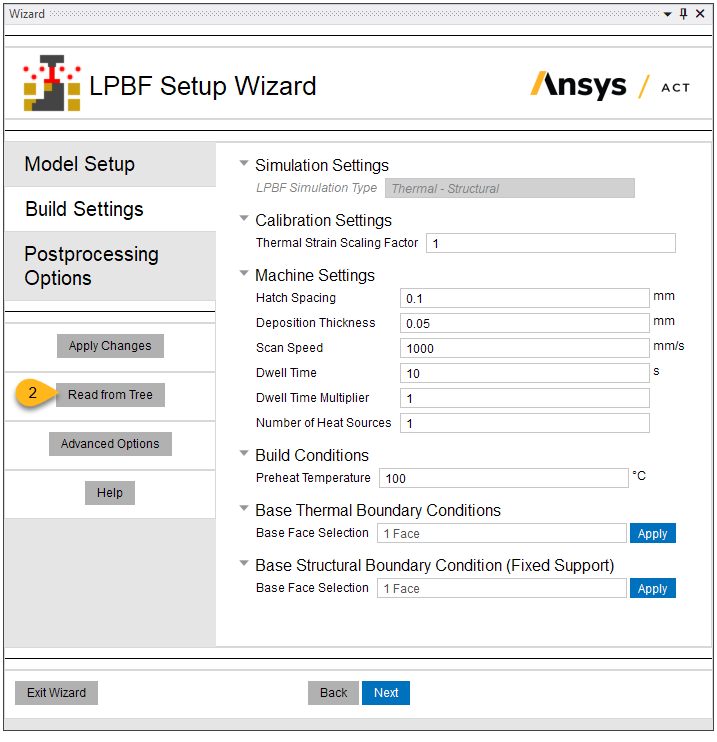Click the Scan Speed label
Image resolution: width=717 pixels, height=742 pixels.
pos(289,348)
